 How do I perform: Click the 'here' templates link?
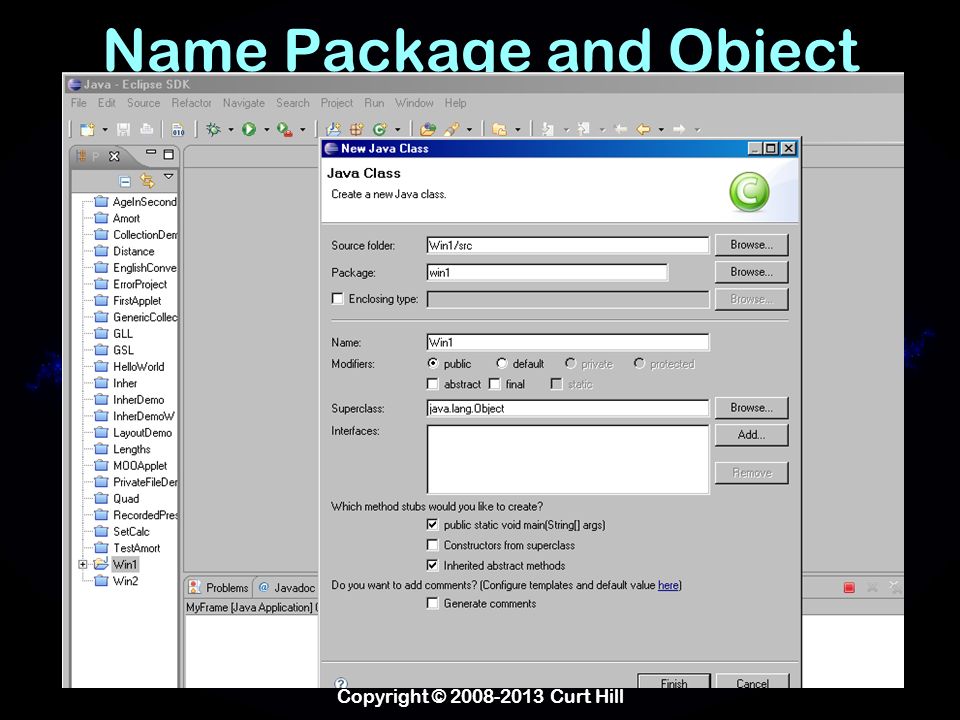tap(668, 585)
